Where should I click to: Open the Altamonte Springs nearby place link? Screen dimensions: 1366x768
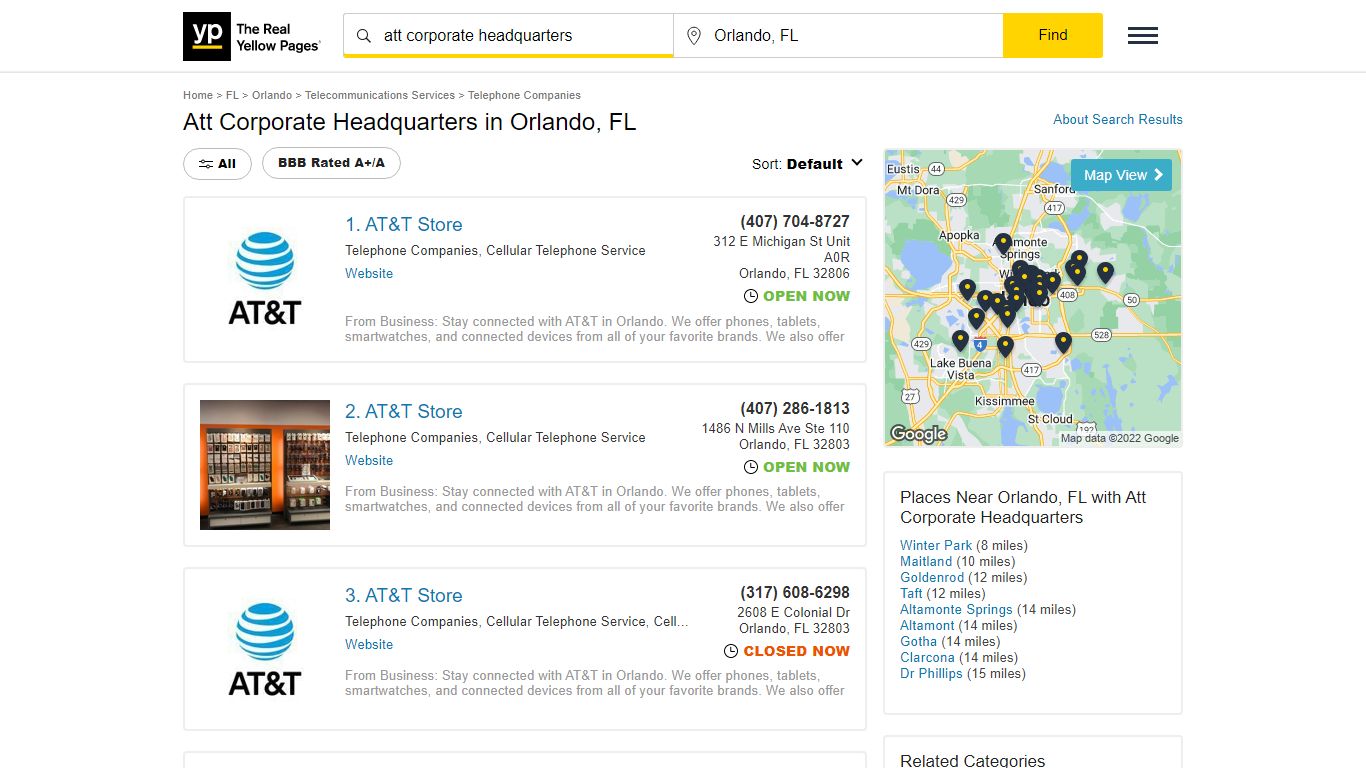tap(956, 610)
